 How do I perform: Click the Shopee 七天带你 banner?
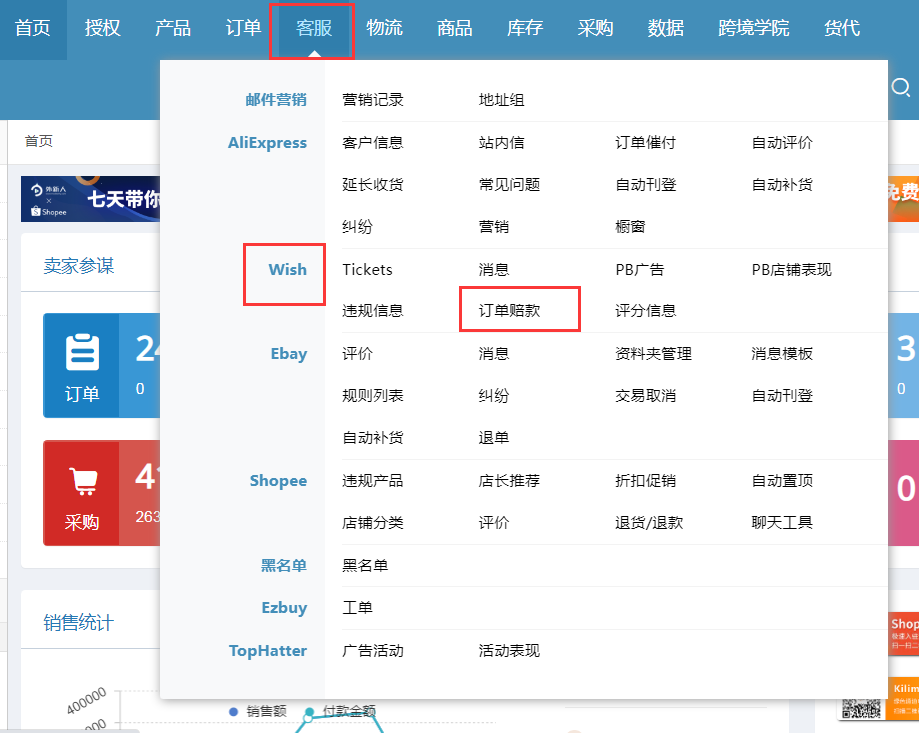coord(90,199)
